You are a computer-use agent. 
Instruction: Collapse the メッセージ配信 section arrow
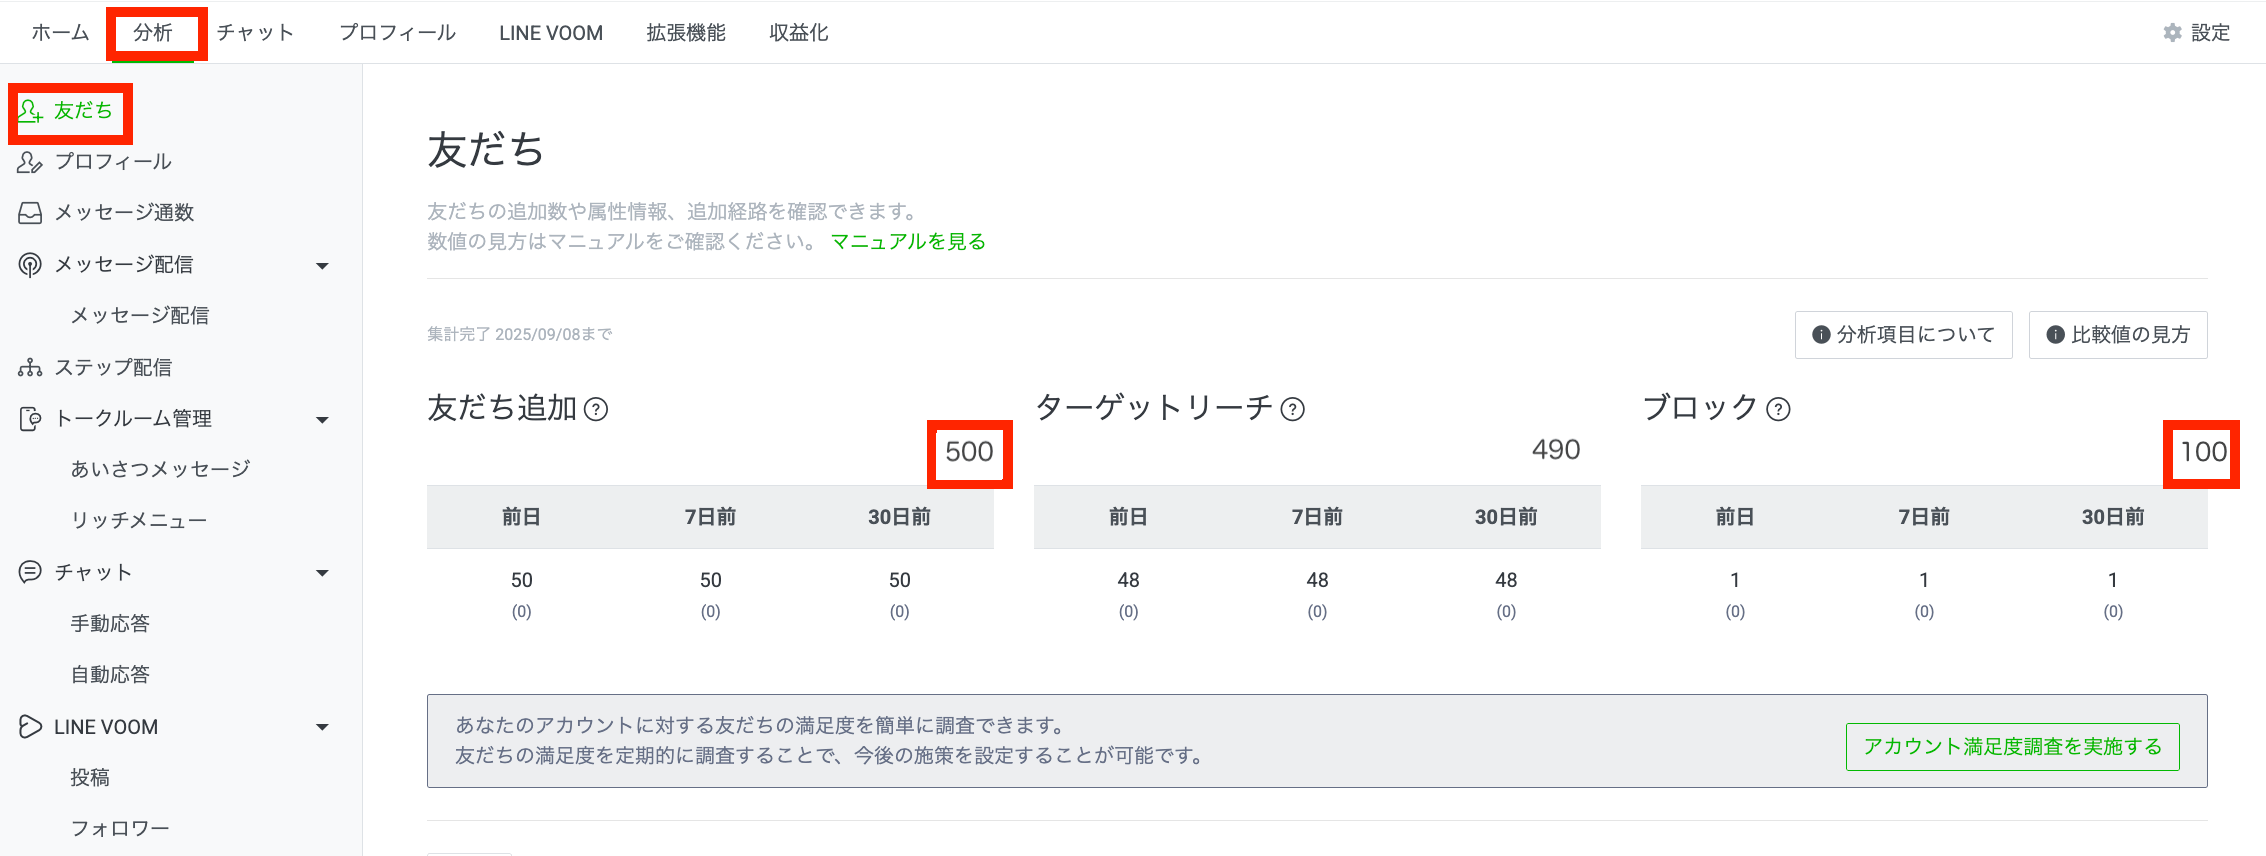(322, 266)
